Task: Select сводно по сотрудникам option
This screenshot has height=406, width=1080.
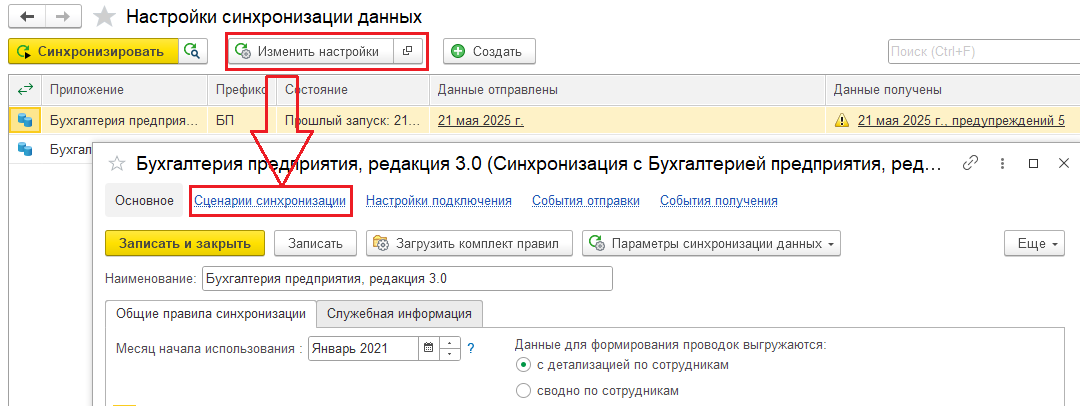Action: 598,391
